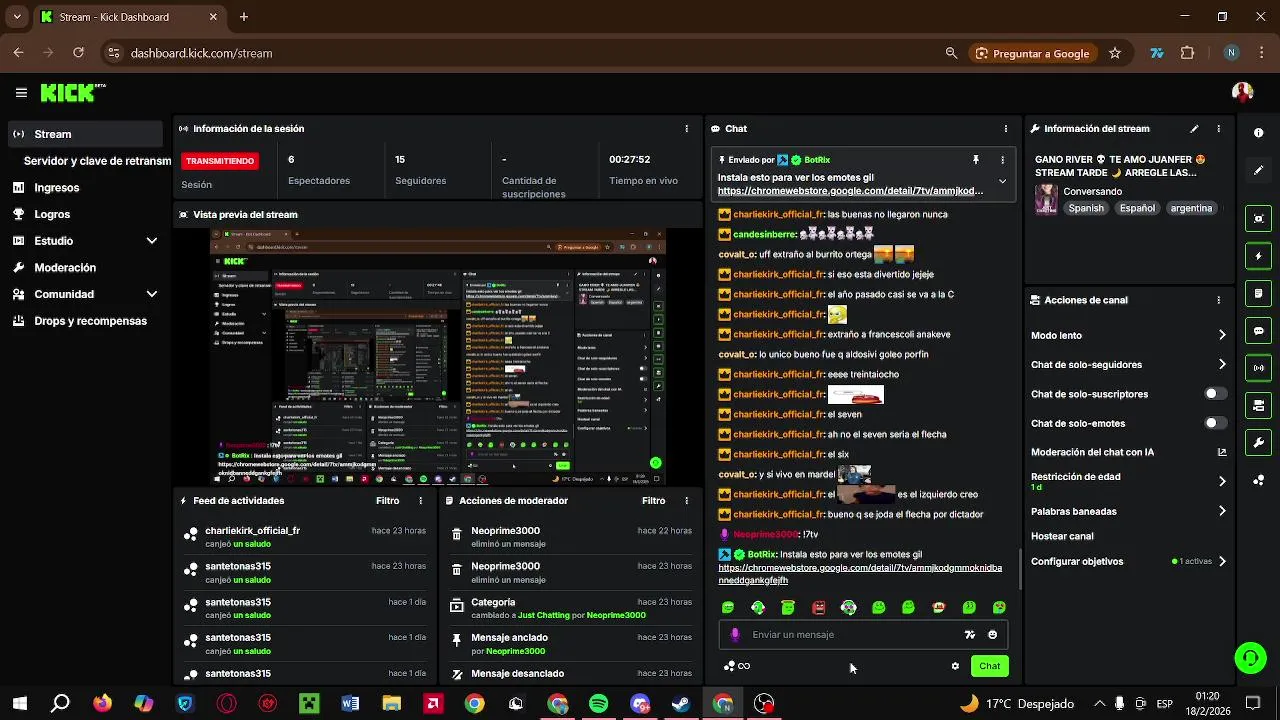The image size is (1280, 720).
Task: Open the Windows Start button
Action: [x=19, y=704]
